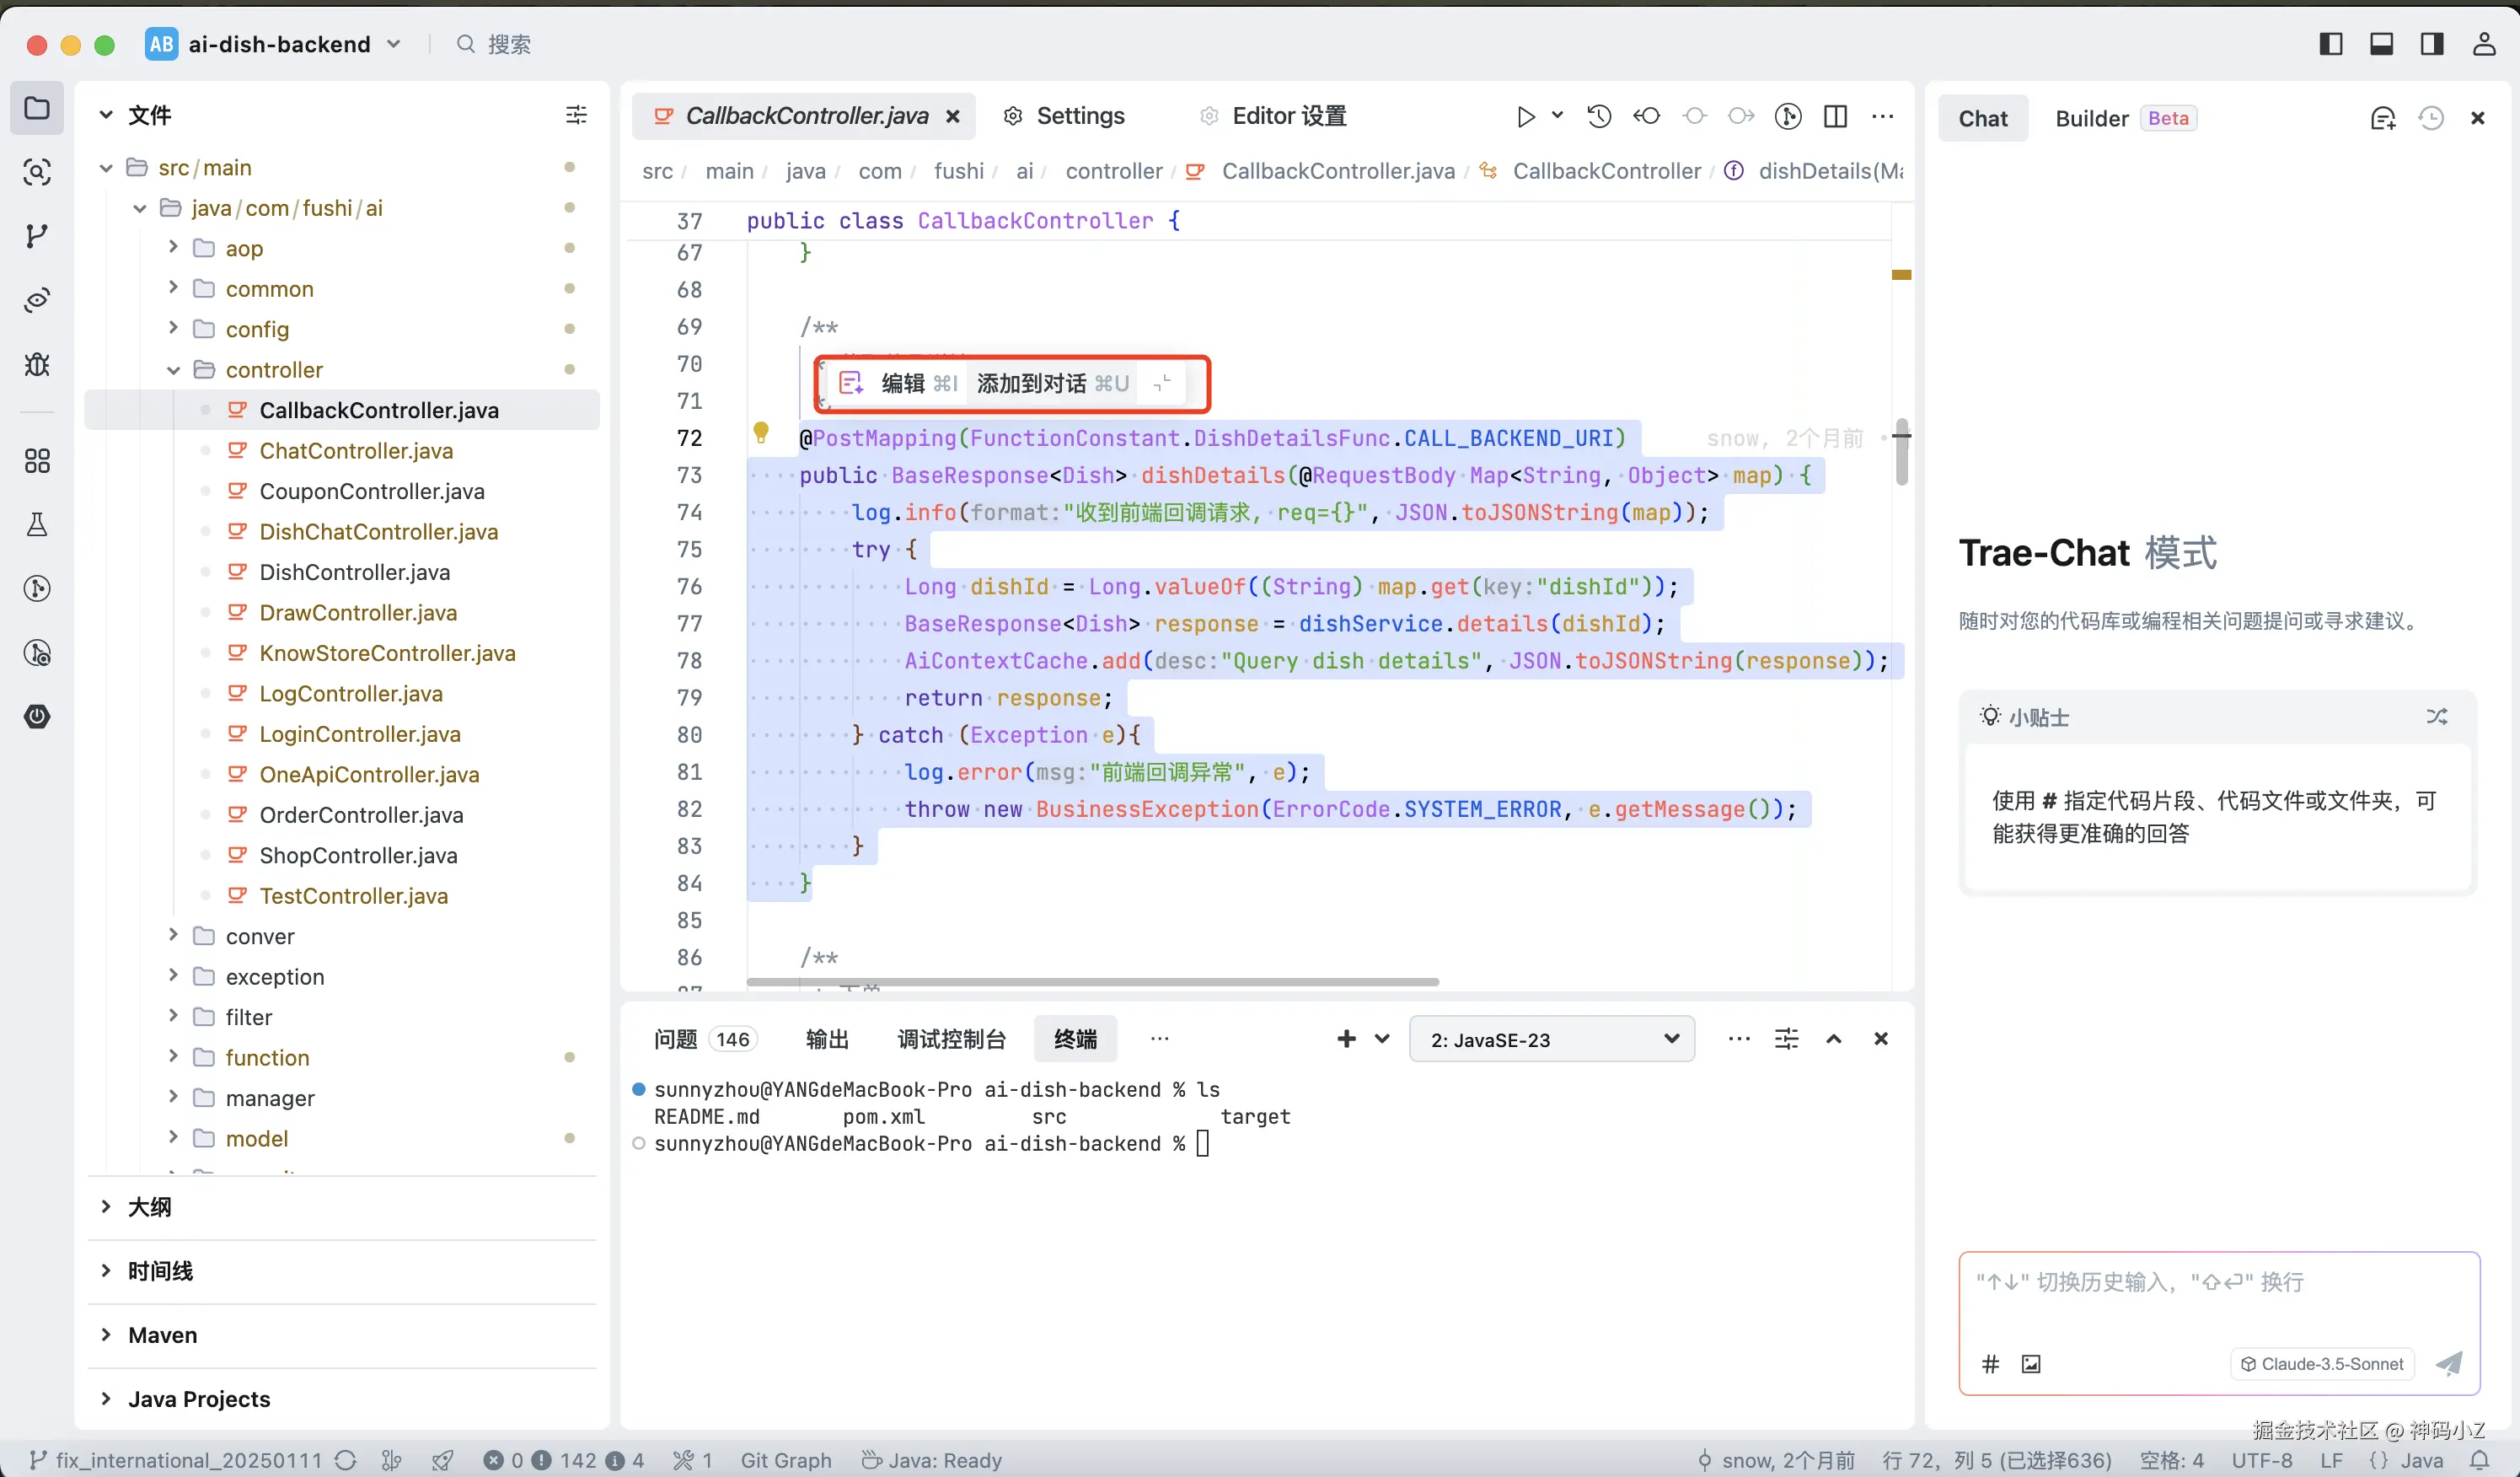Screen dimensions: 2520x1477
Task: Switch to the Builder tab
Action: (2091, 118)
